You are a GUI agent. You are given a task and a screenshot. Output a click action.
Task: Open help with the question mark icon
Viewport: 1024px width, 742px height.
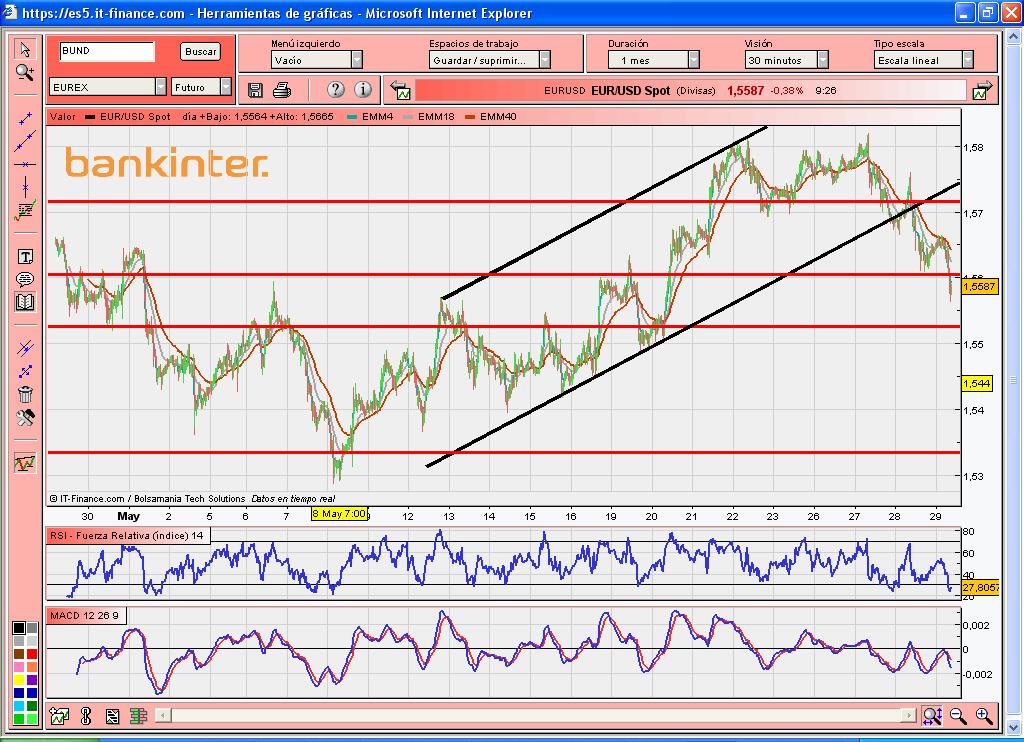(335, 90)
